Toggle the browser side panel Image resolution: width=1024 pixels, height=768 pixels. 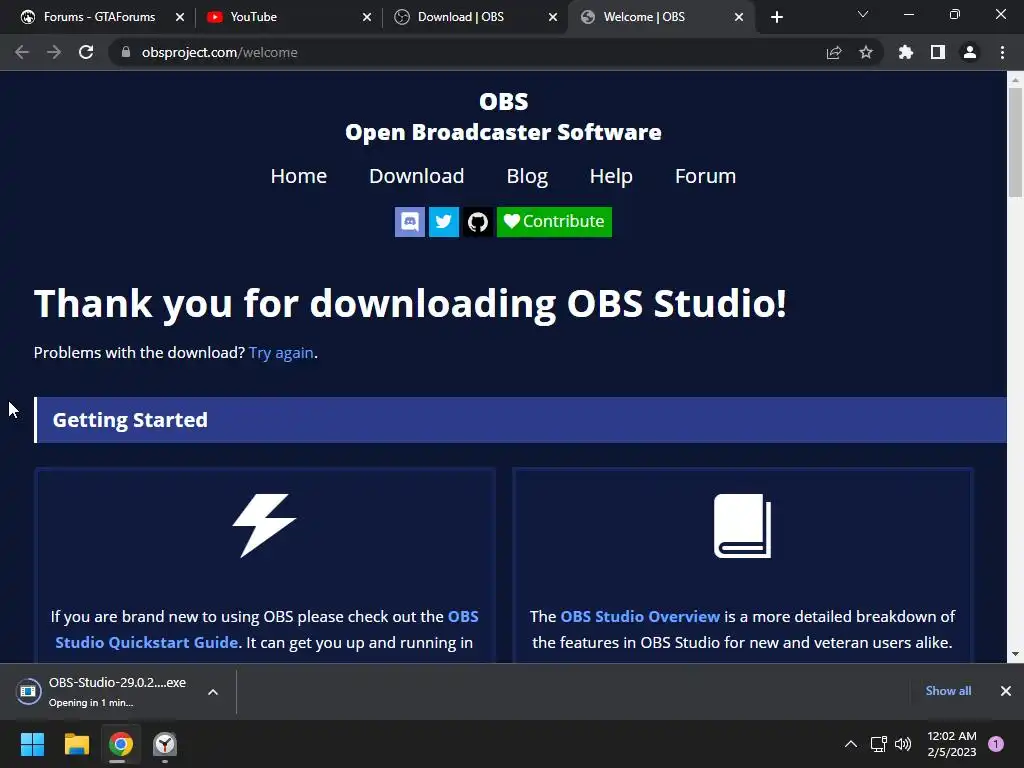coord(938,52)
